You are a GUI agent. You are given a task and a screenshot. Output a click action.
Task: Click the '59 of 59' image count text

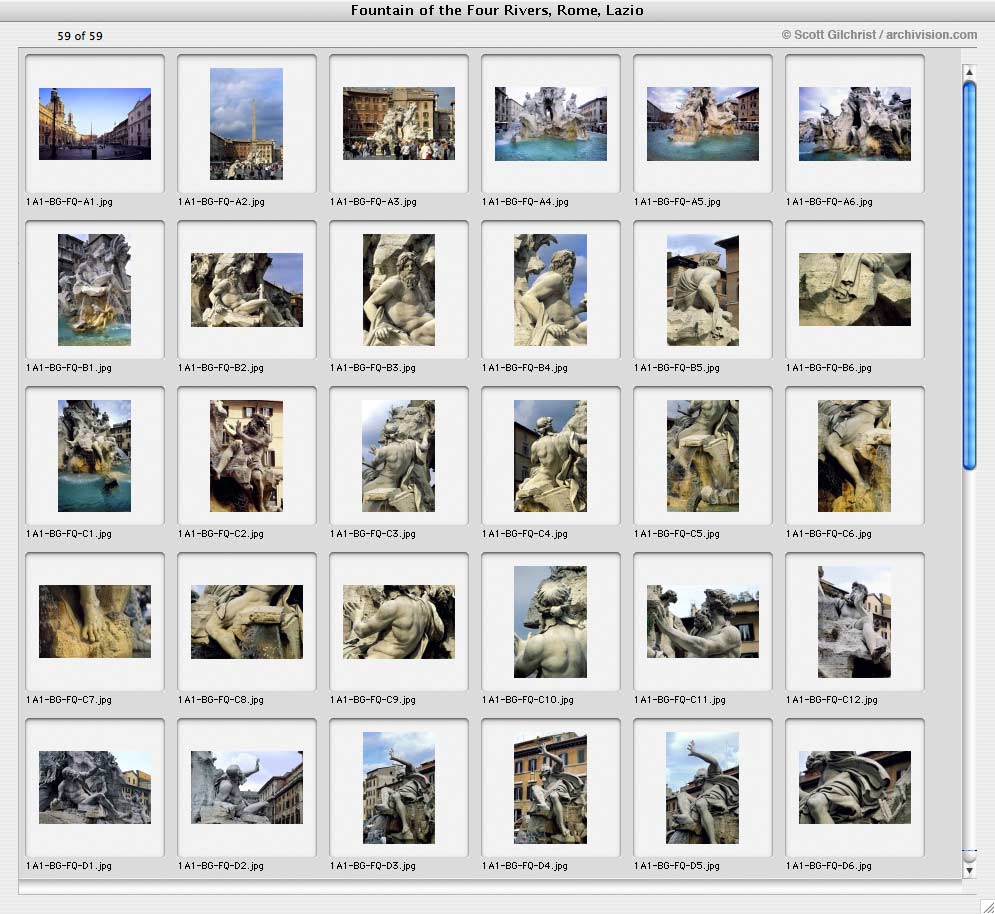click(80, 36)
